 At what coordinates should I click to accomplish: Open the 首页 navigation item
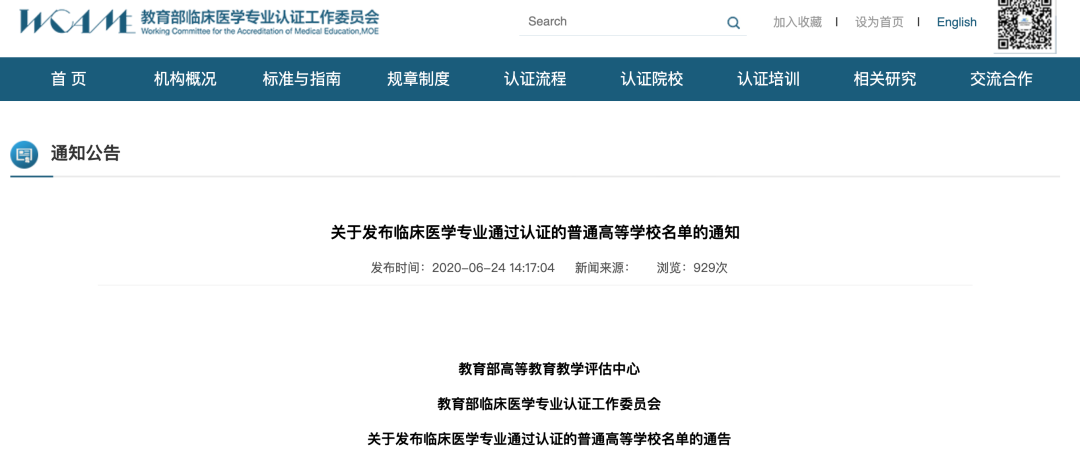tap(69, 79)
